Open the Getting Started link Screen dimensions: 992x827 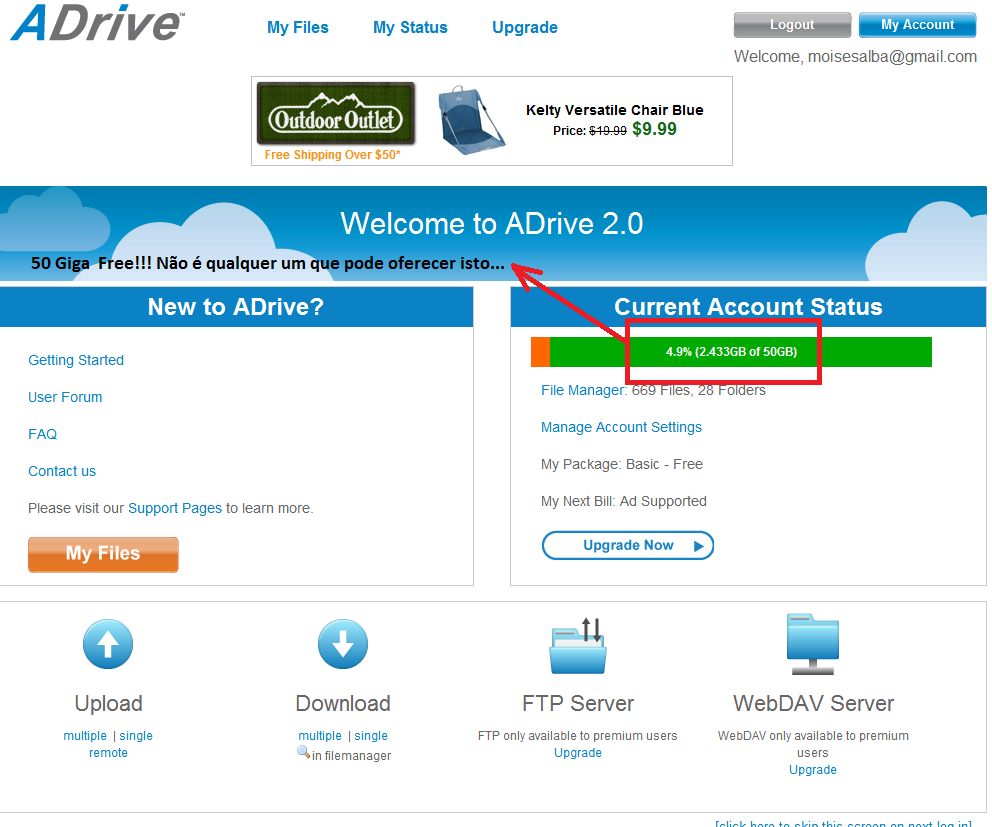coord(76,360)
